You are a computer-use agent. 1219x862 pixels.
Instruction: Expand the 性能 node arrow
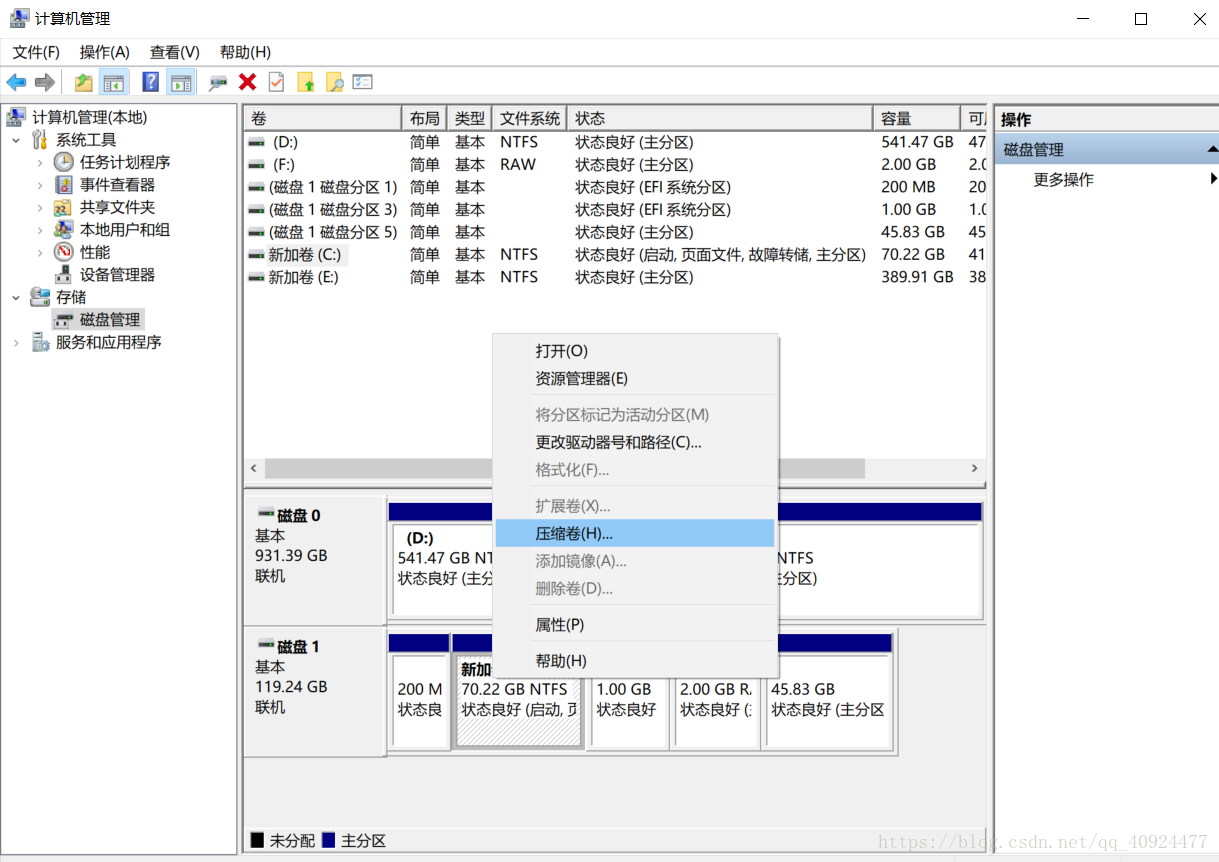(x=40, y=252)
